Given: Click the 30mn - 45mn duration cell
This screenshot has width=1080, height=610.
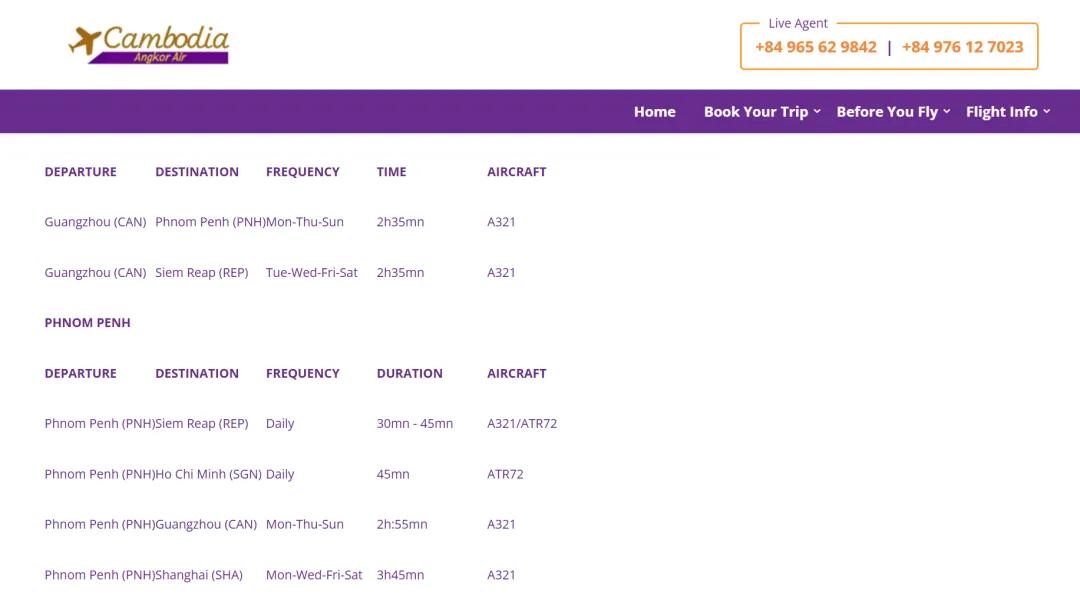Looking at the screenshot, I should click(x=414, y=424).
